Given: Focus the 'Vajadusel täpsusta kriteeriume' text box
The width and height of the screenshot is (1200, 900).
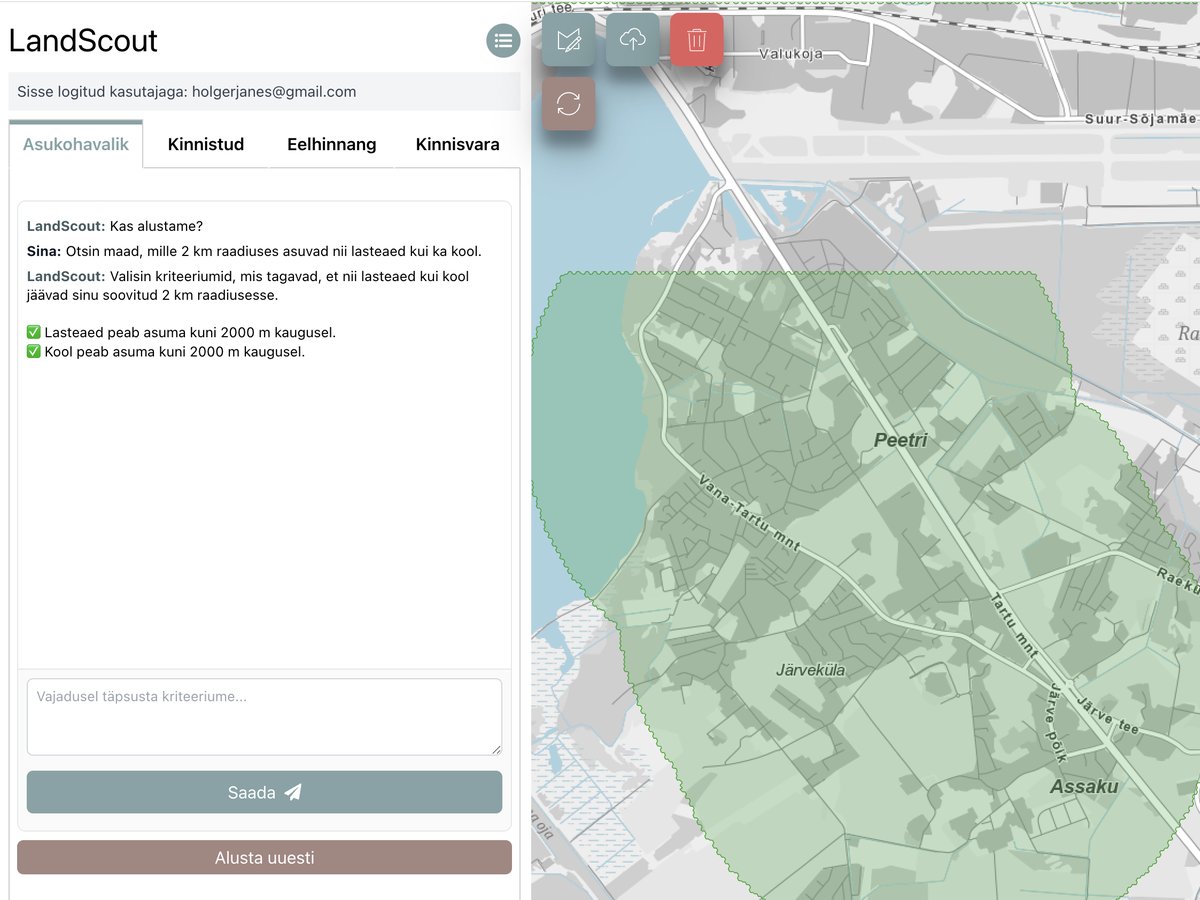Looking at the screenshot, I should tap(264, 717).
